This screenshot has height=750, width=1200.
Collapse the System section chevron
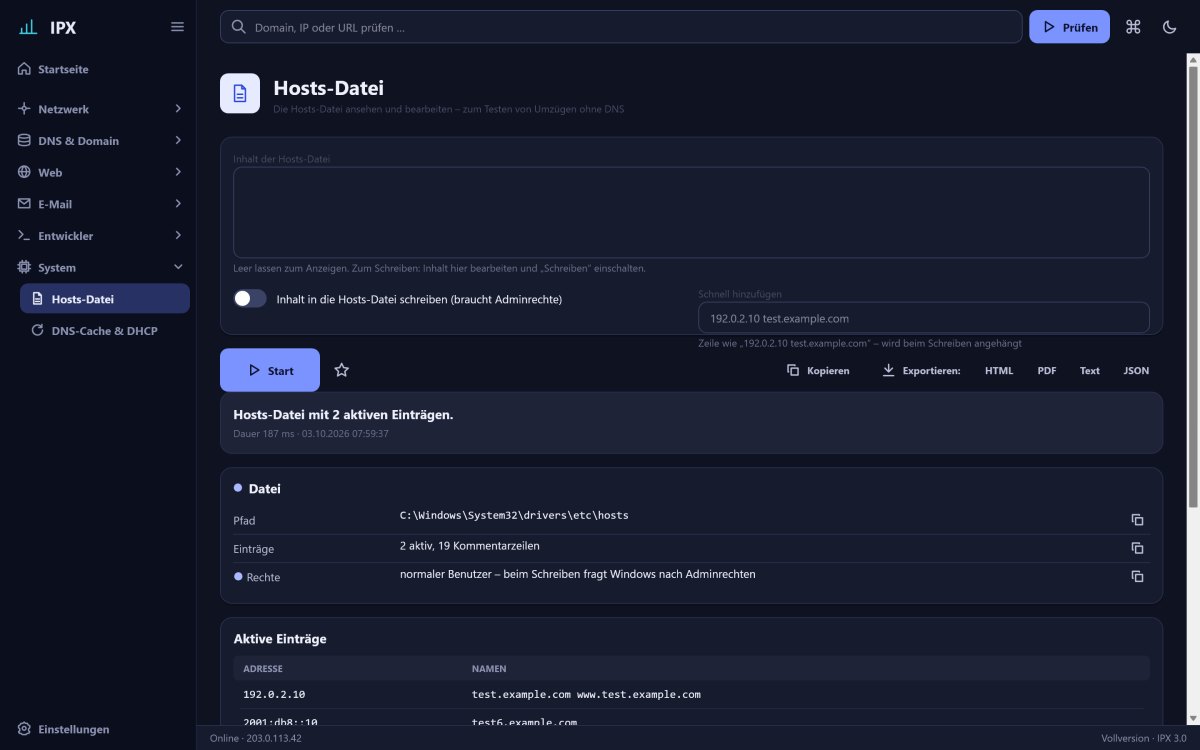tap(178, 267)
